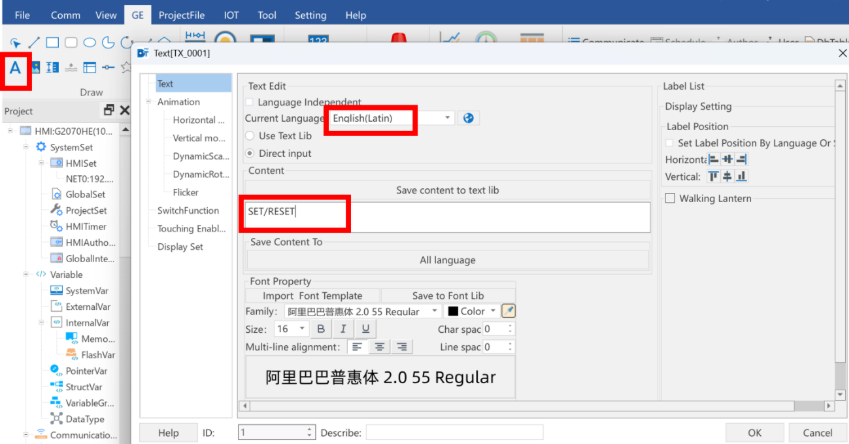
Task: Click the Cancel button
Action: pyautogui.click(x=817, y=433)
